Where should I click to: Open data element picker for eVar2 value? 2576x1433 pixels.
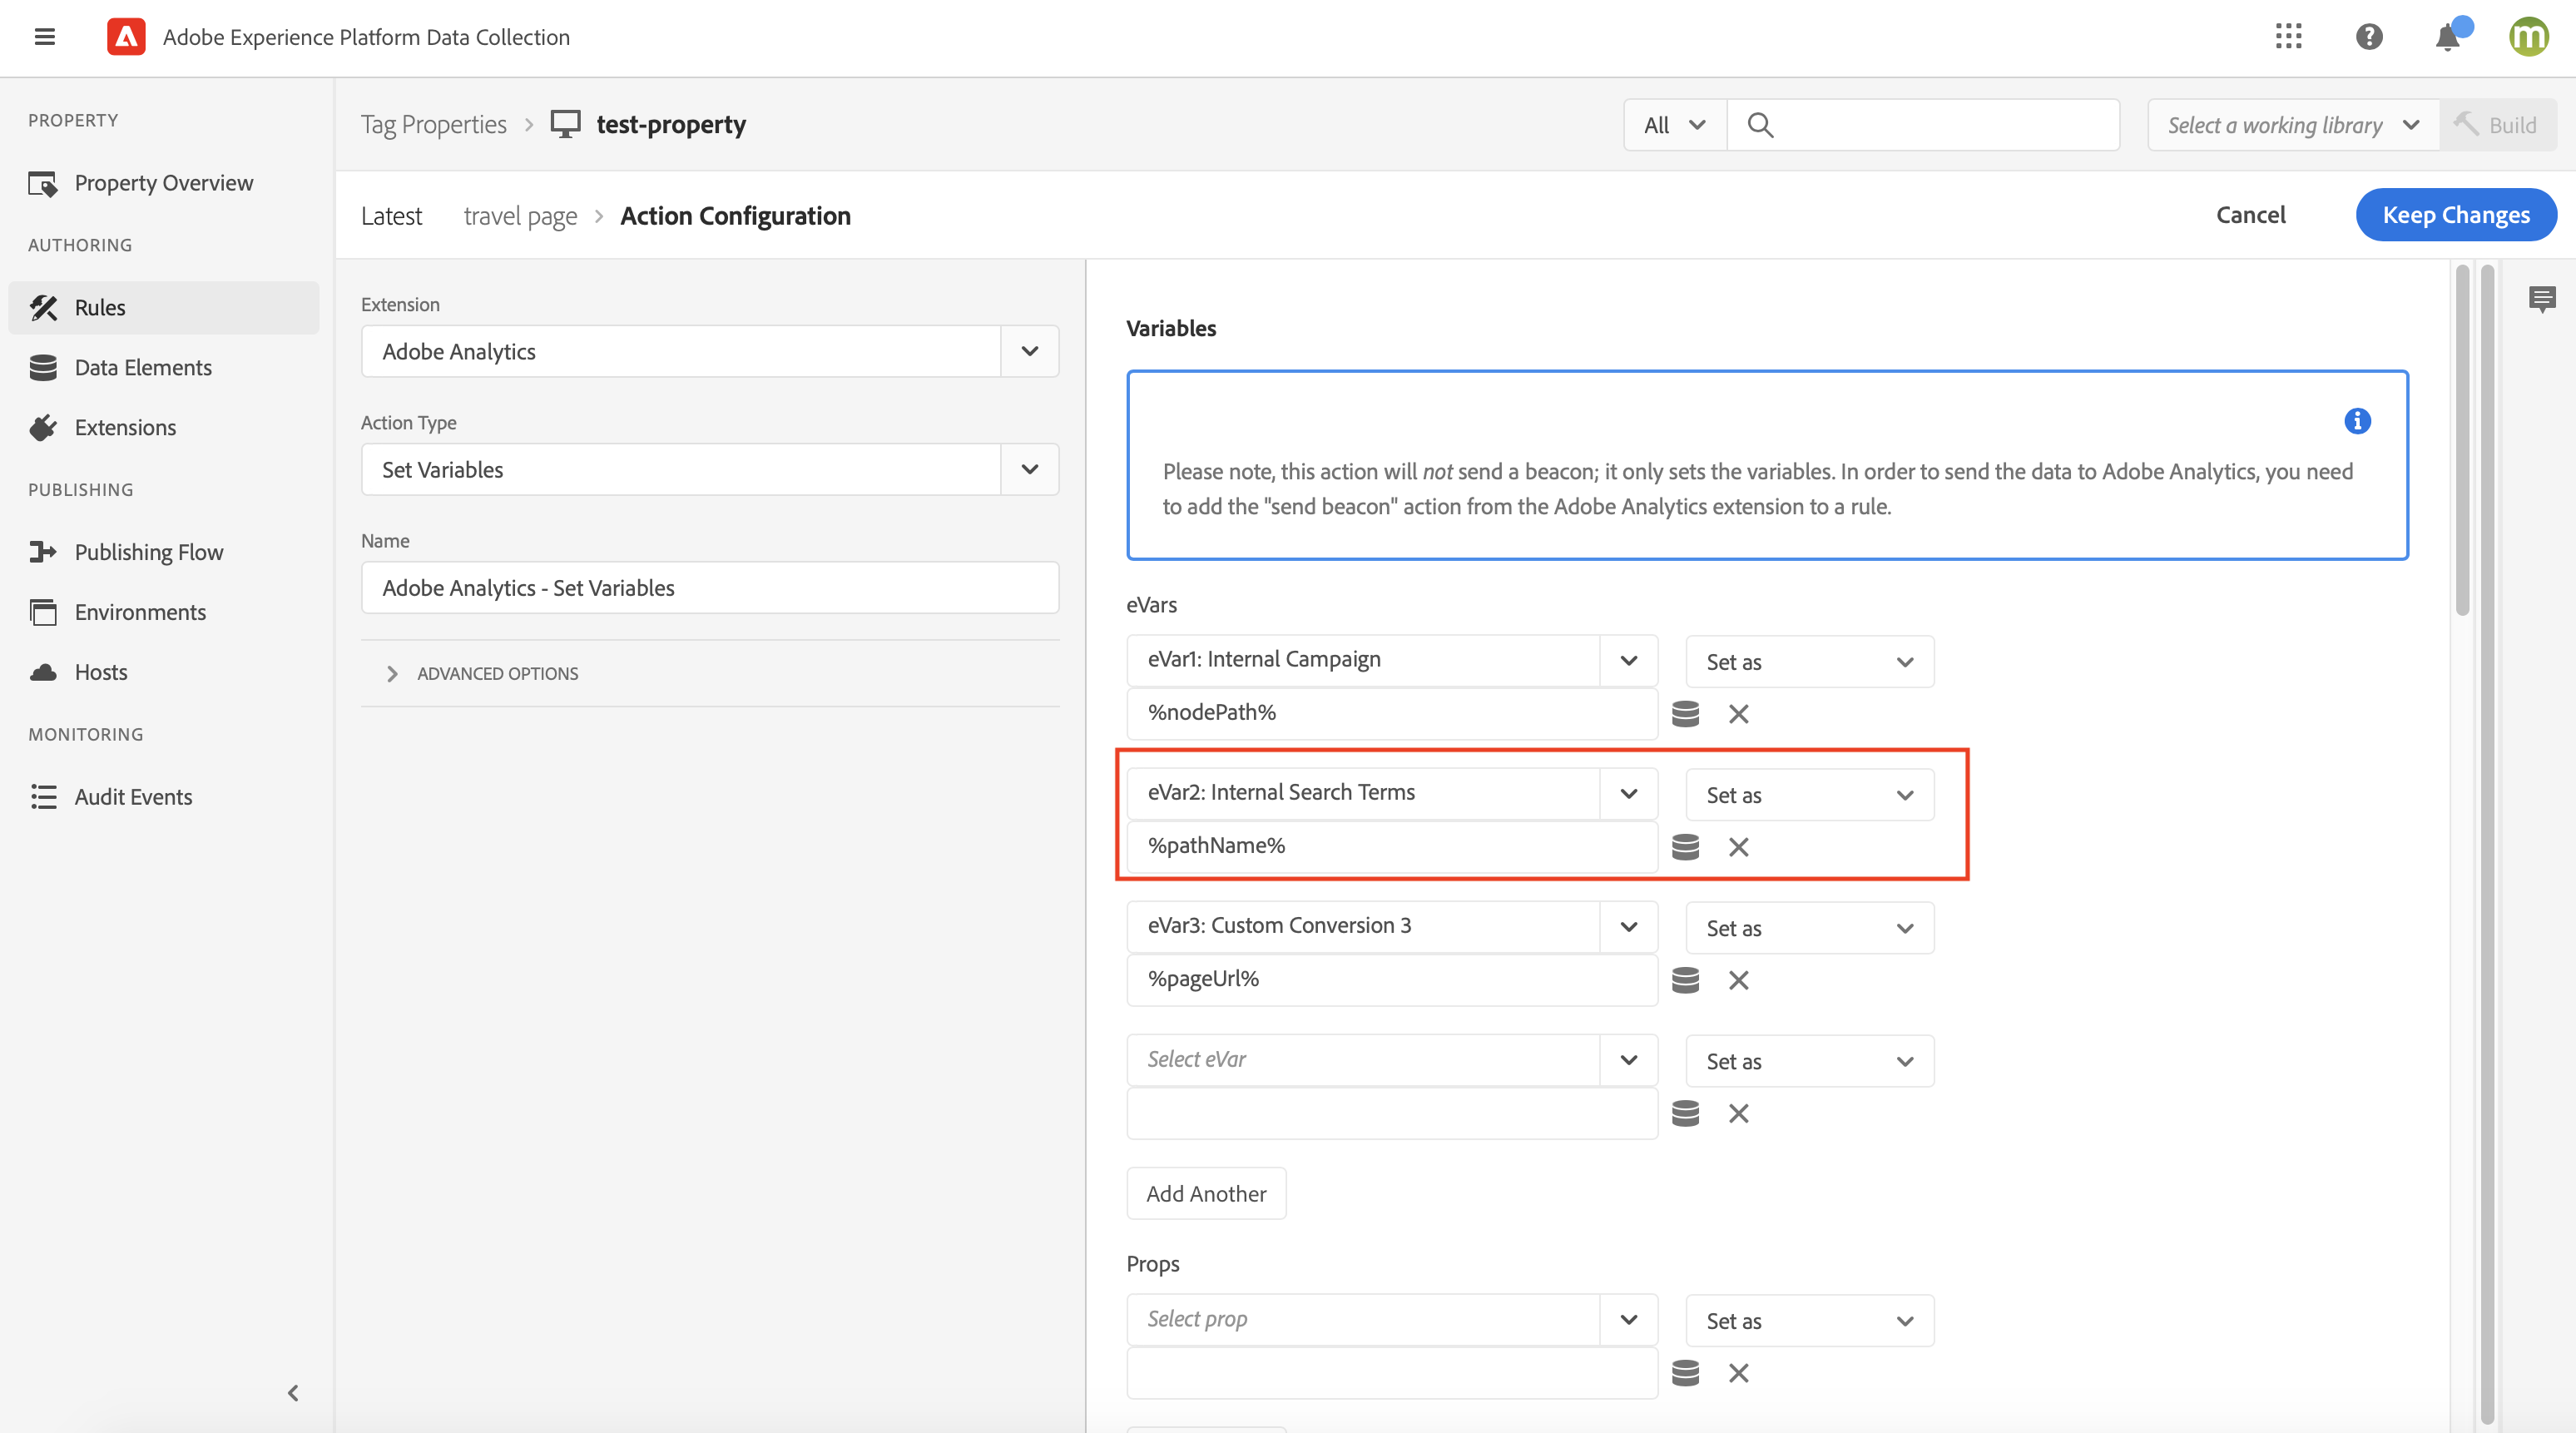[1685, 847]
